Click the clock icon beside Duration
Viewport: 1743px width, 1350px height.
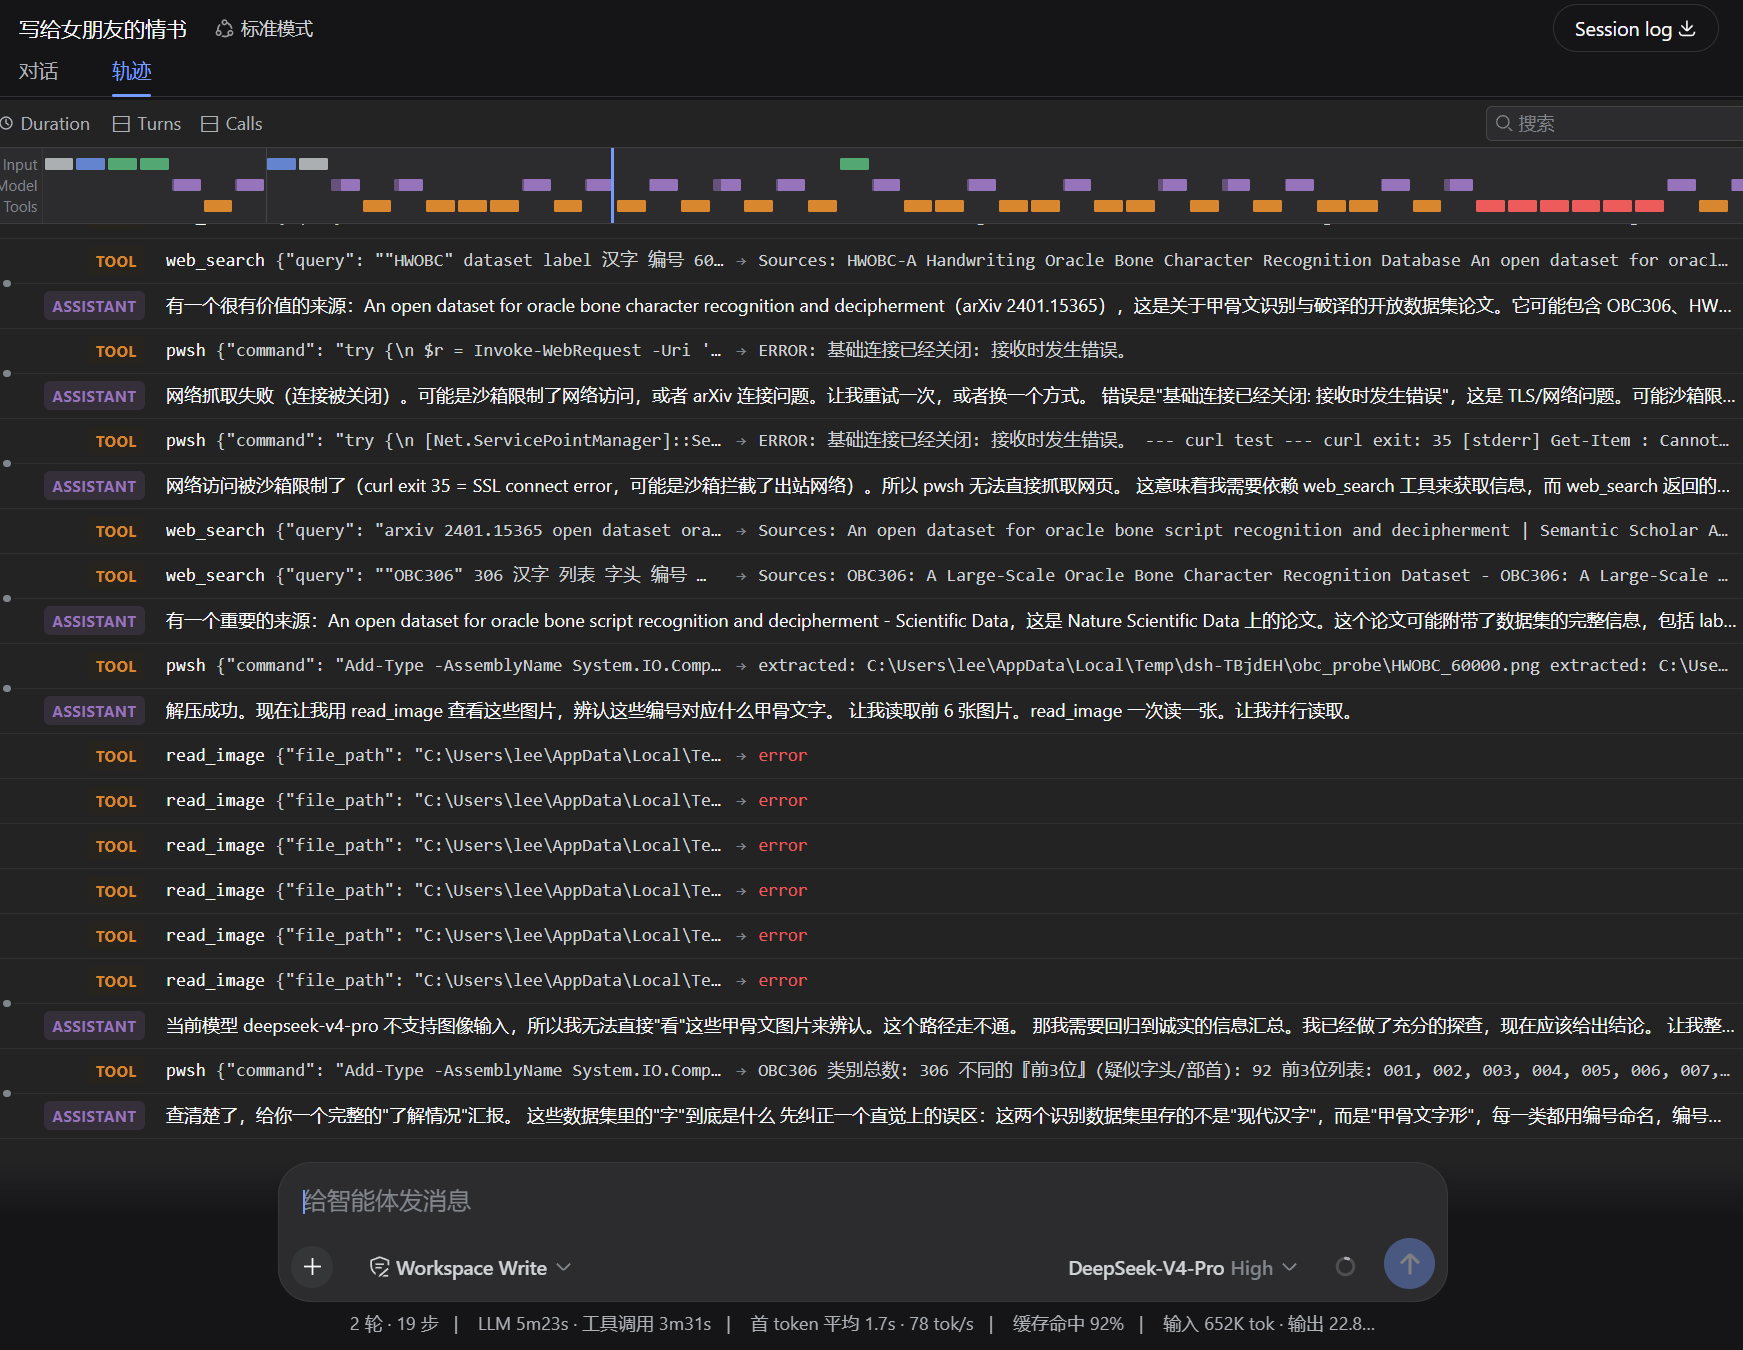point(6,123)
